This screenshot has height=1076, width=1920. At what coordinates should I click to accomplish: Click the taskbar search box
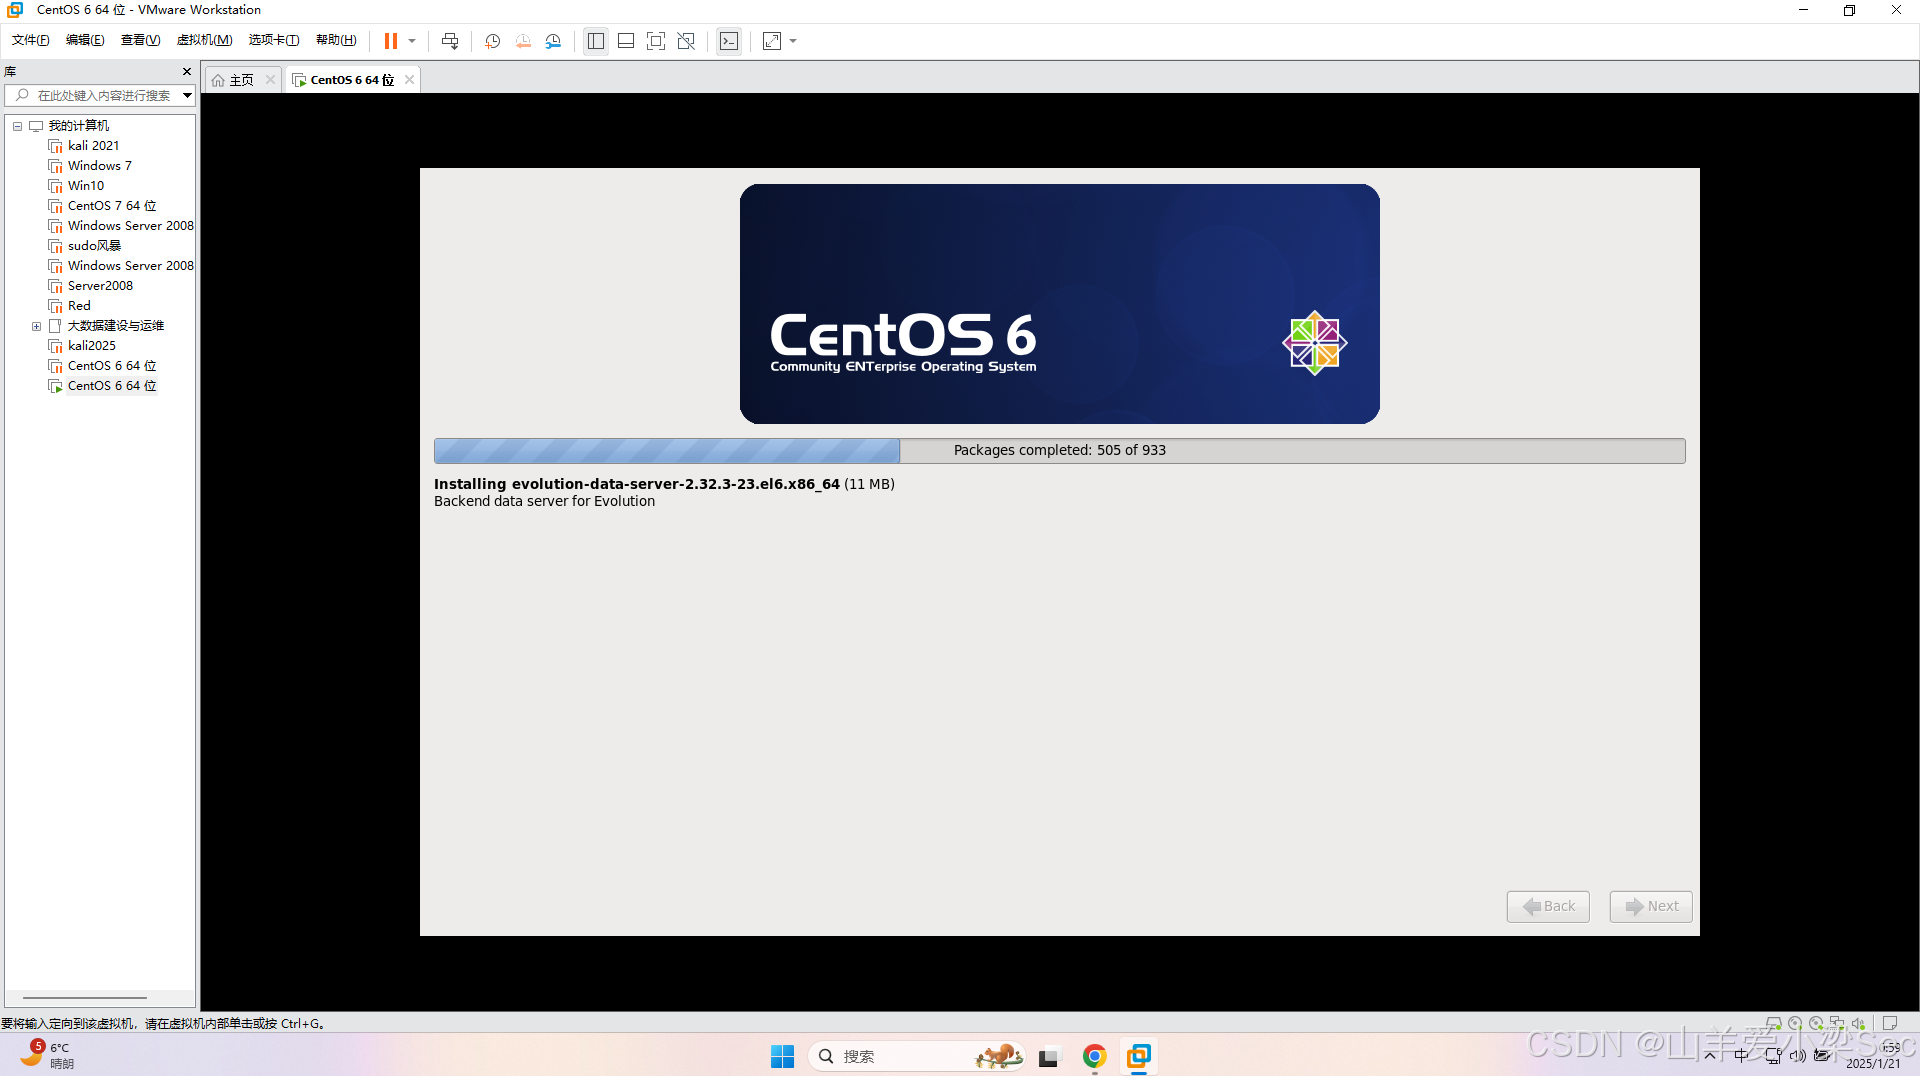tap(916, 1056)
